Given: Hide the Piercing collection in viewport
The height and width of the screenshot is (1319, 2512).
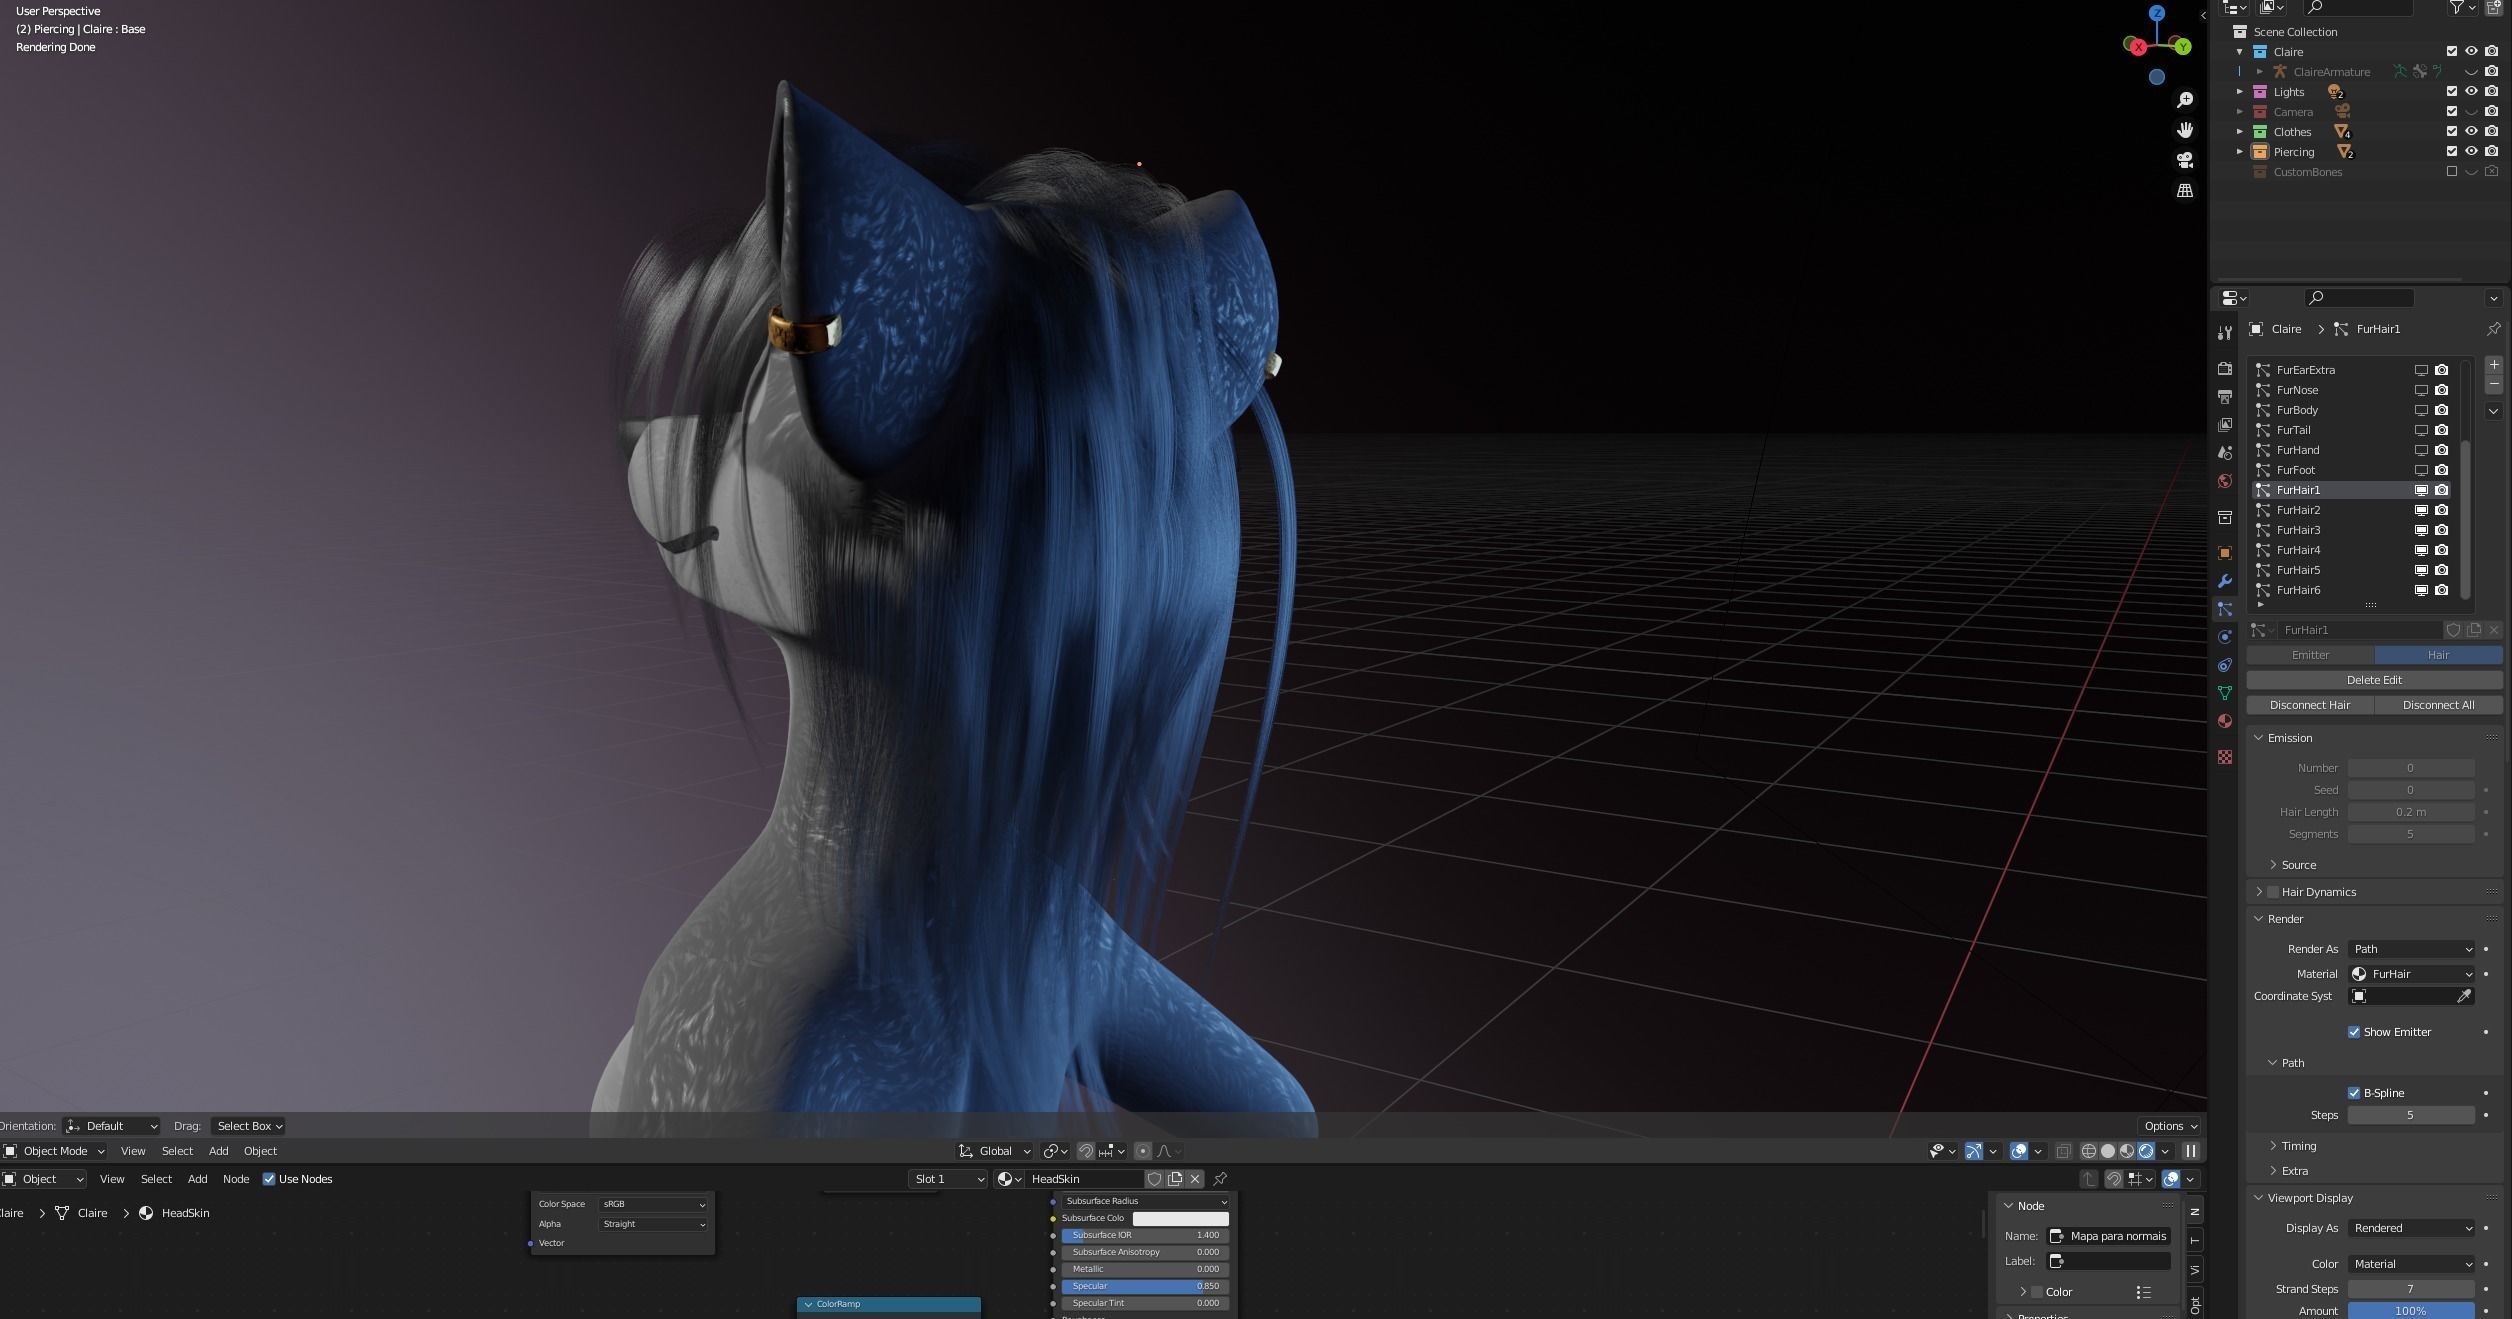Looking at the screenshot, I should [2471, 152].
